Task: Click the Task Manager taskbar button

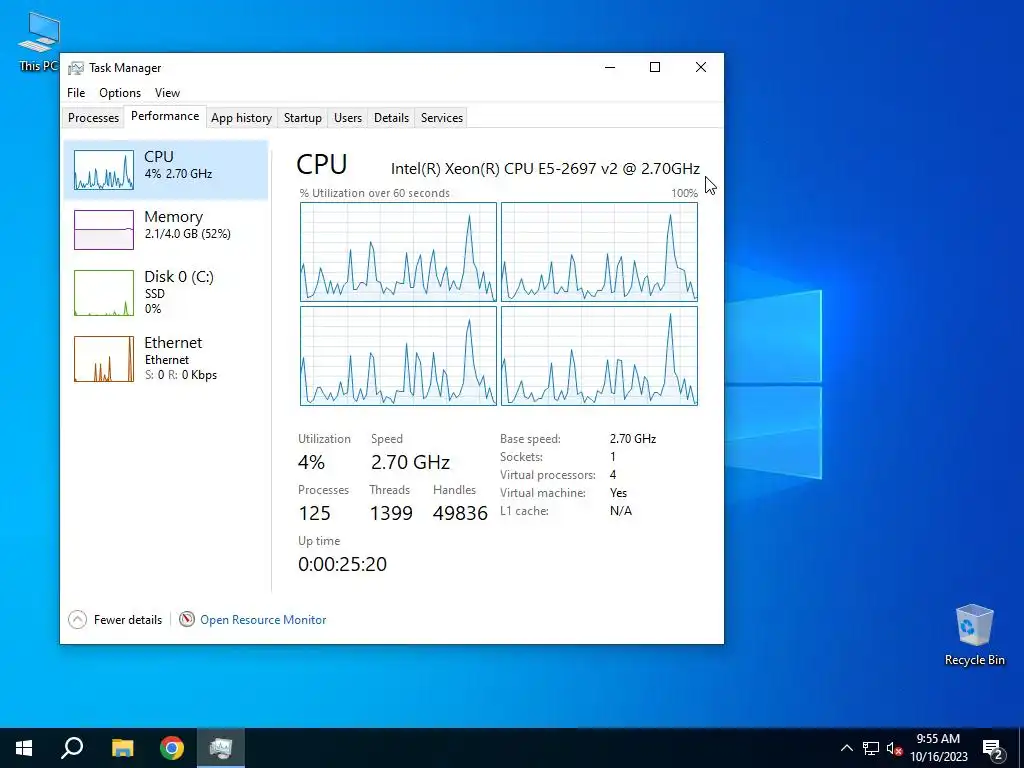Action: click(x=221, y=748)
